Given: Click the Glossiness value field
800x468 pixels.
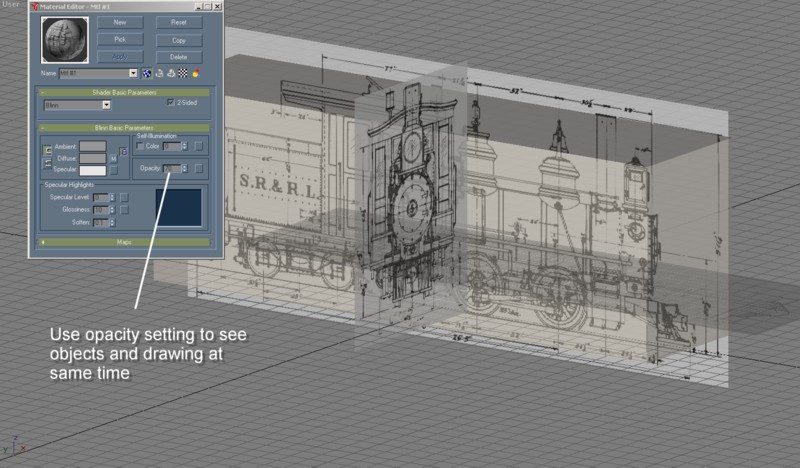Looking at the screenshot, I should point(101,210).
